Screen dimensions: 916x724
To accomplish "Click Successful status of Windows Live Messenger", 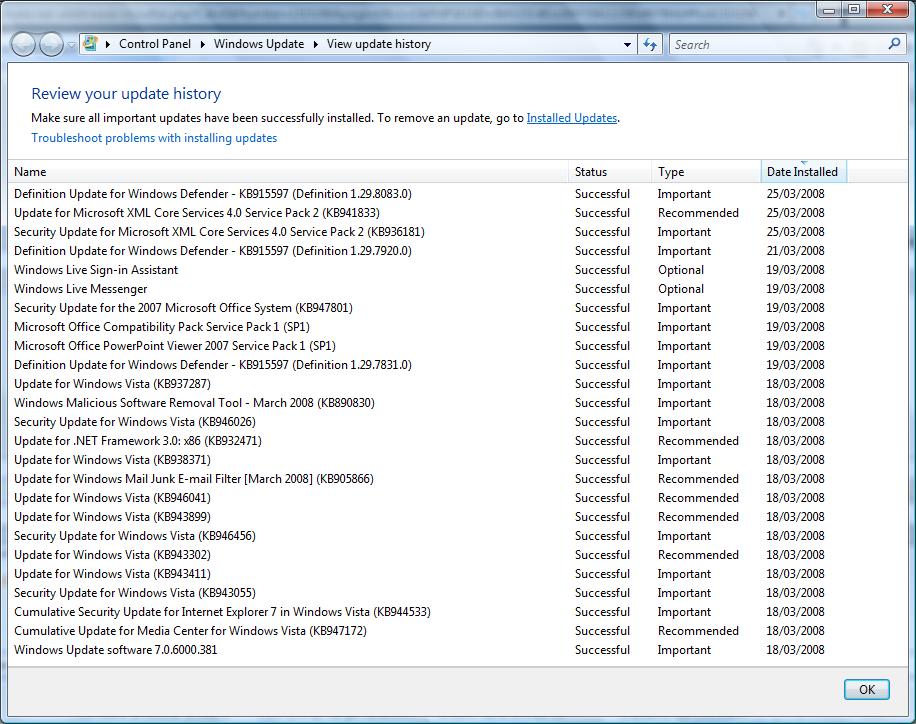I will tap(602, 289).
